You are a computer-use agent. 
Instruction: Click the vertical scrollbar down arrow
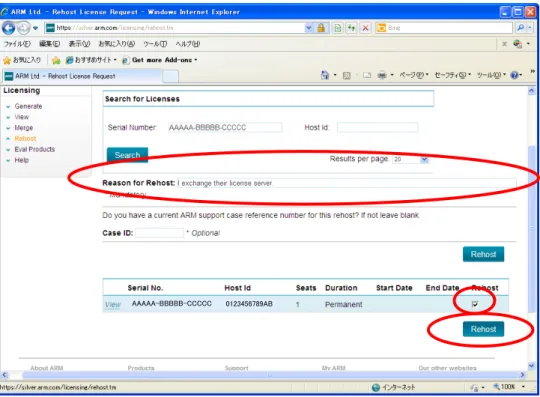click(531, 366)
